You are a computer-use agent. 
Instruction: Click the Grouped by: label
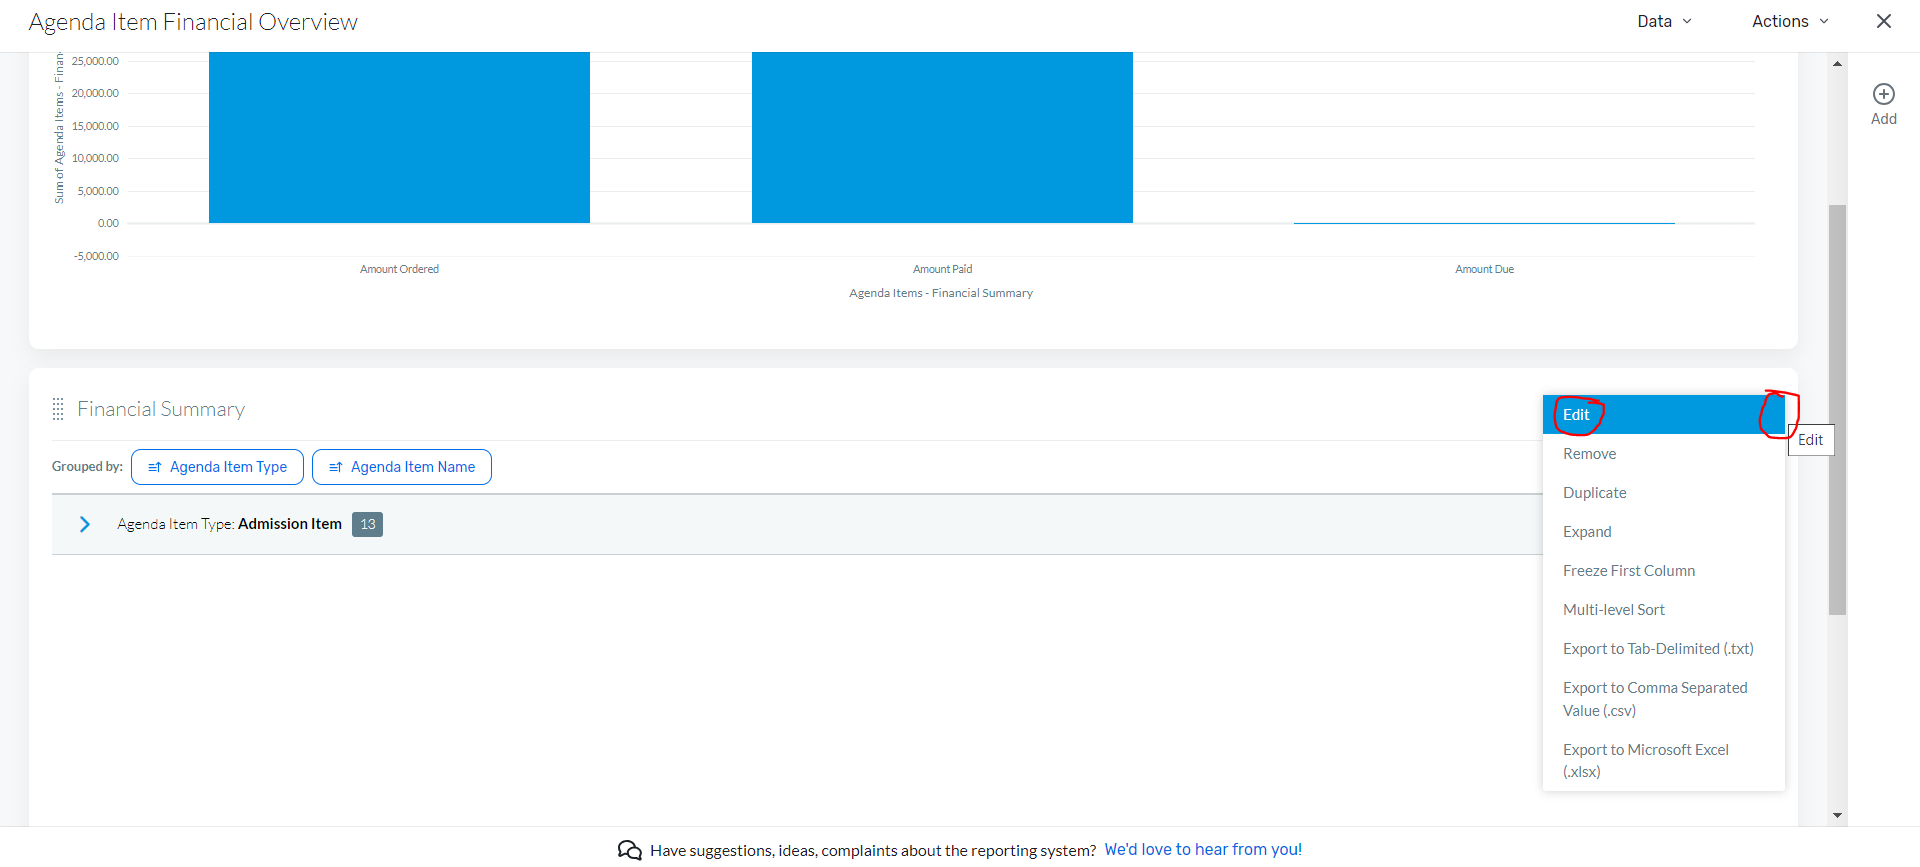pos(87,467)
